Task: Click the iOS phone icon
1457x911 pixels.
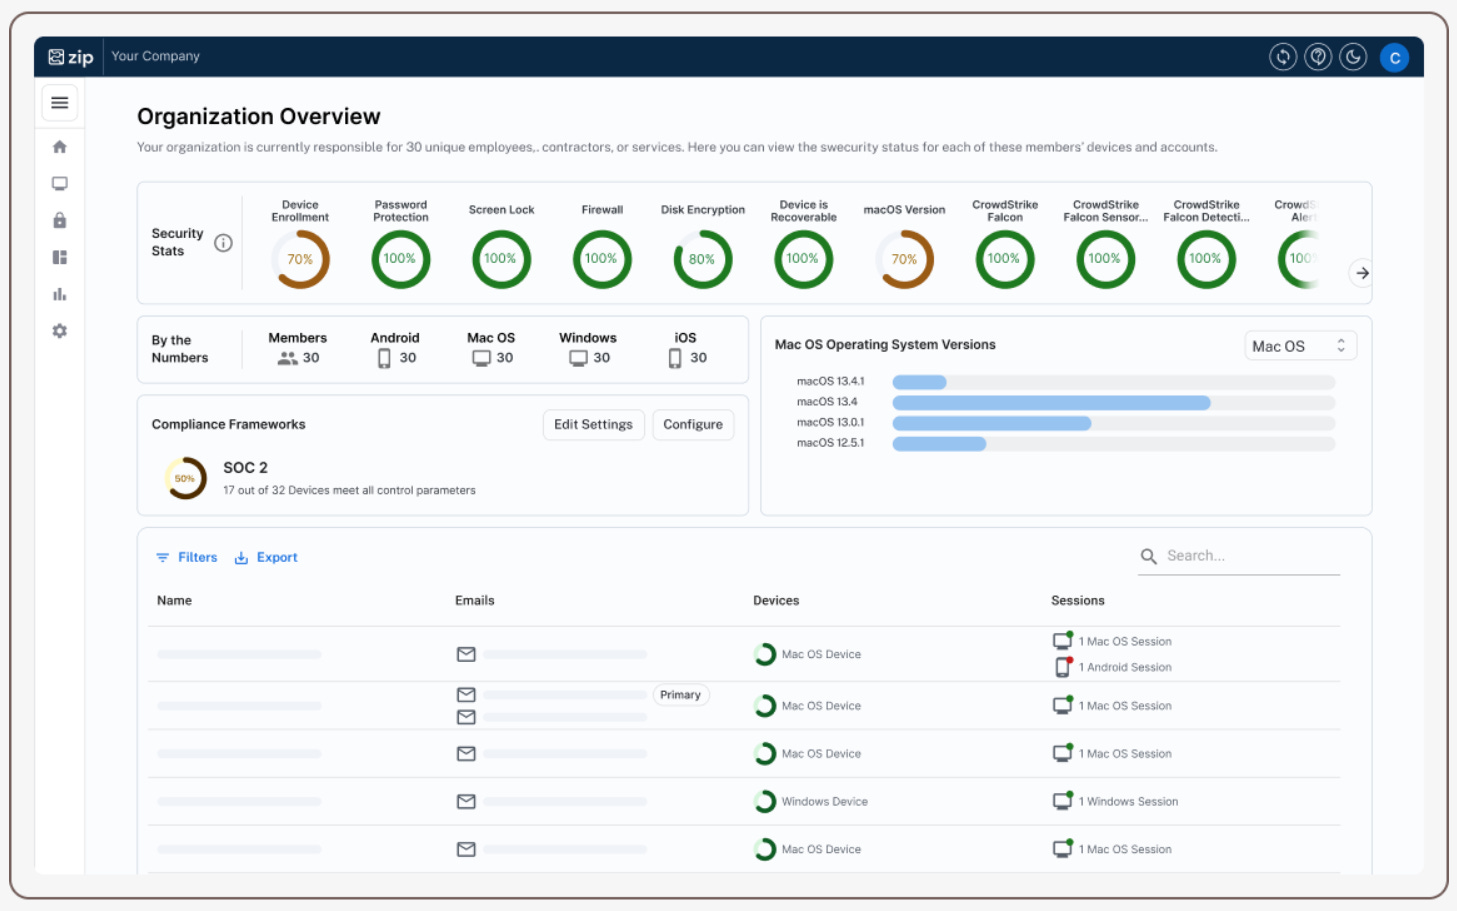Action: pos(675,358)
